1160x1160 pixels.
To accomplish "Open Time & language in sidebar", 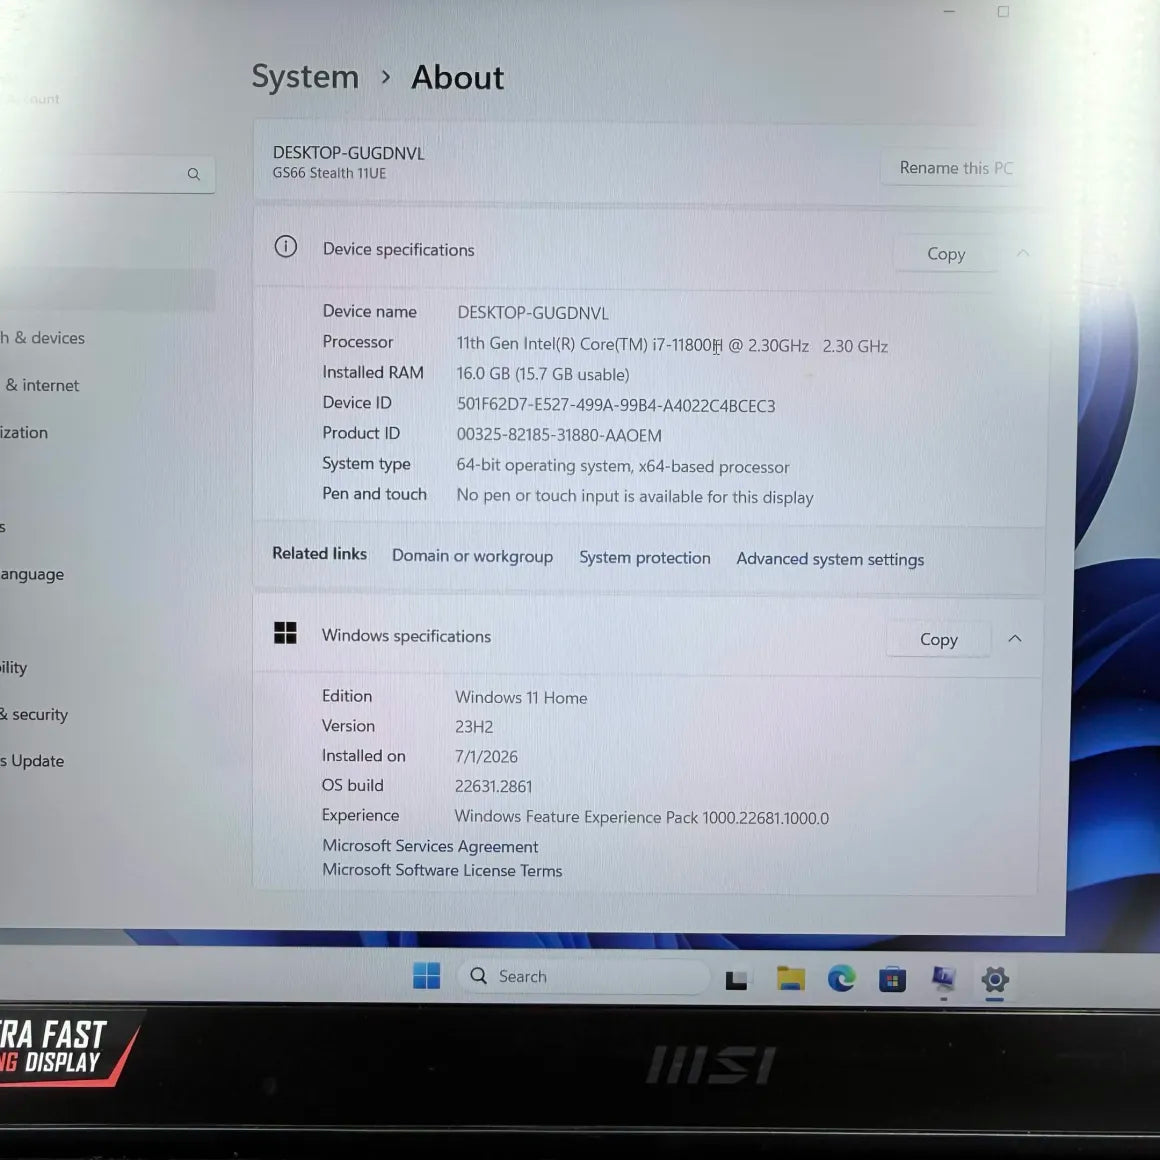I will point(33,574).
